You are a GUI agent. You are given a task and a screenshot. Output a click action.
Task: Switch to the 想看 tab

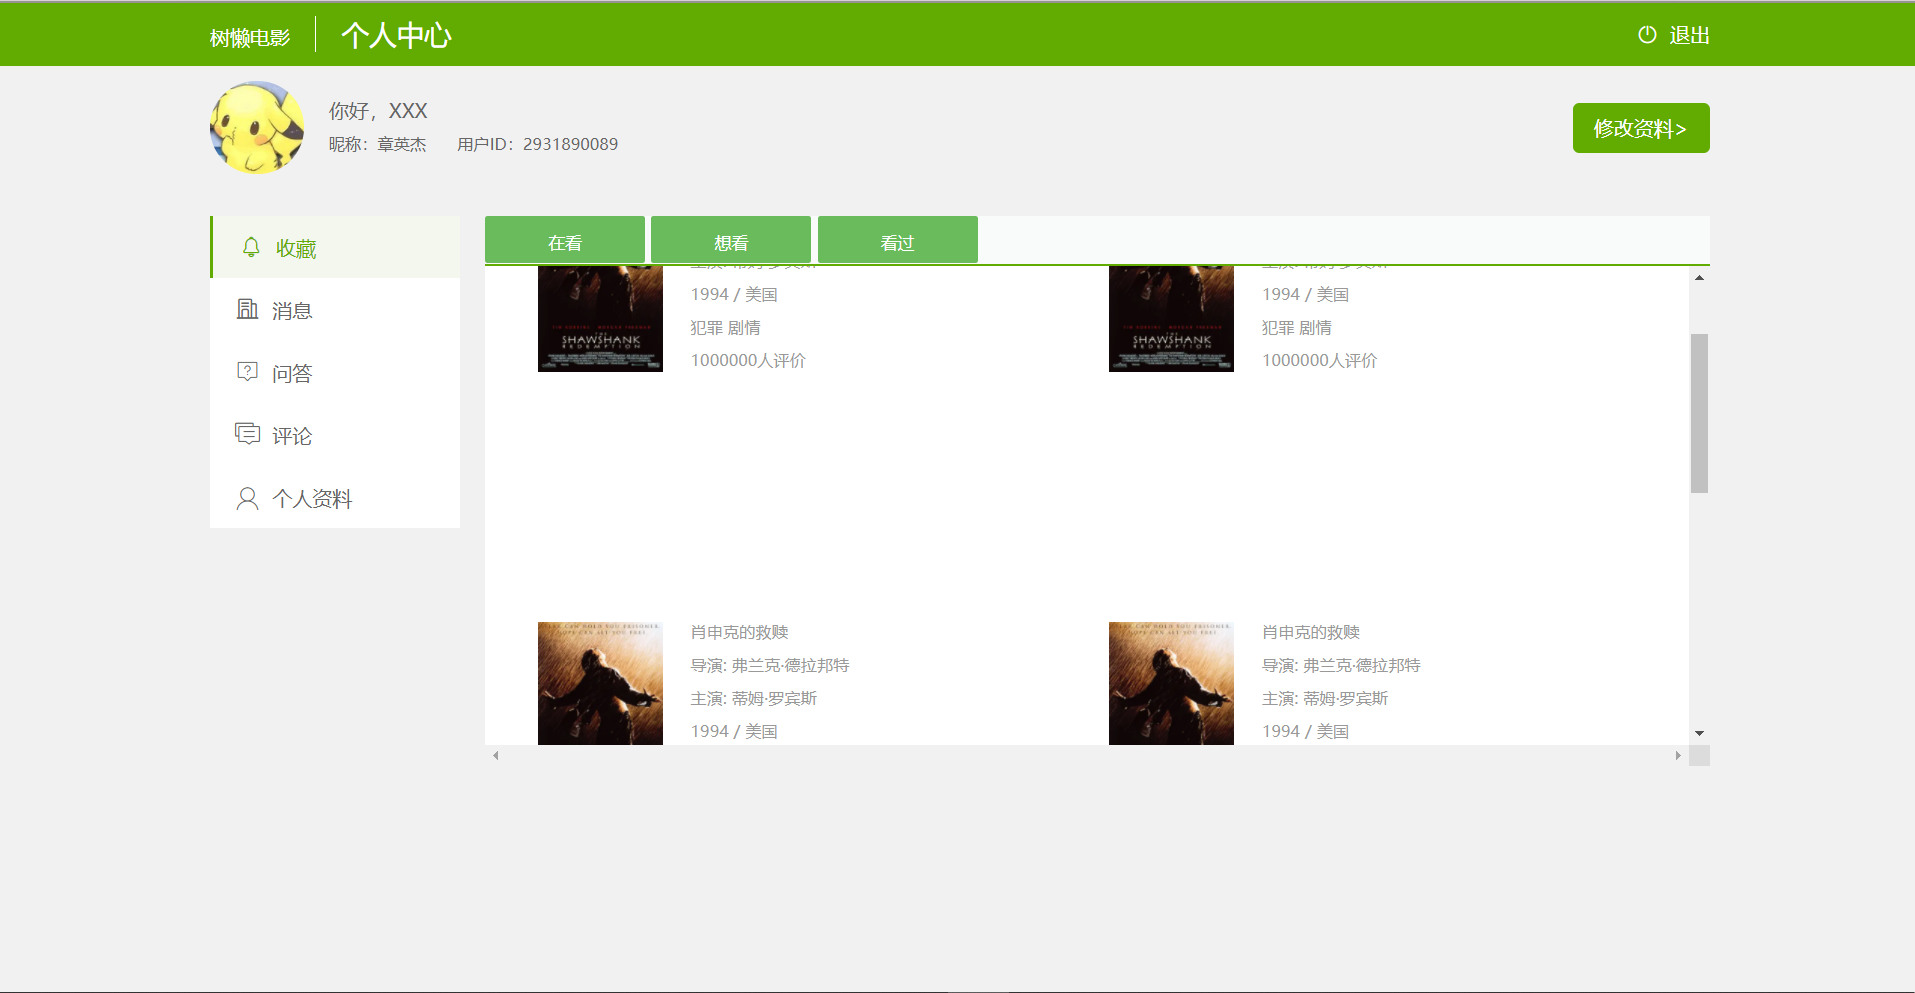pyautogui.click(x=731, y=240)
